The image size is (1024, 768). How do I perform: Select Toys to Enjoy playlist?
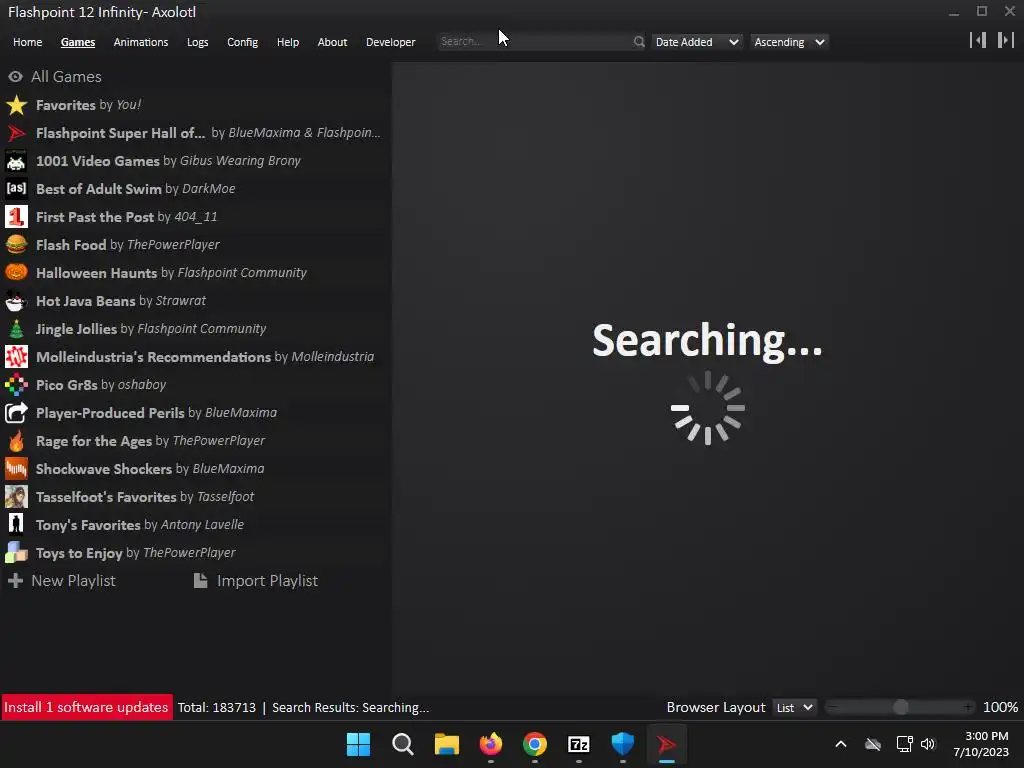tap(196, 553)
